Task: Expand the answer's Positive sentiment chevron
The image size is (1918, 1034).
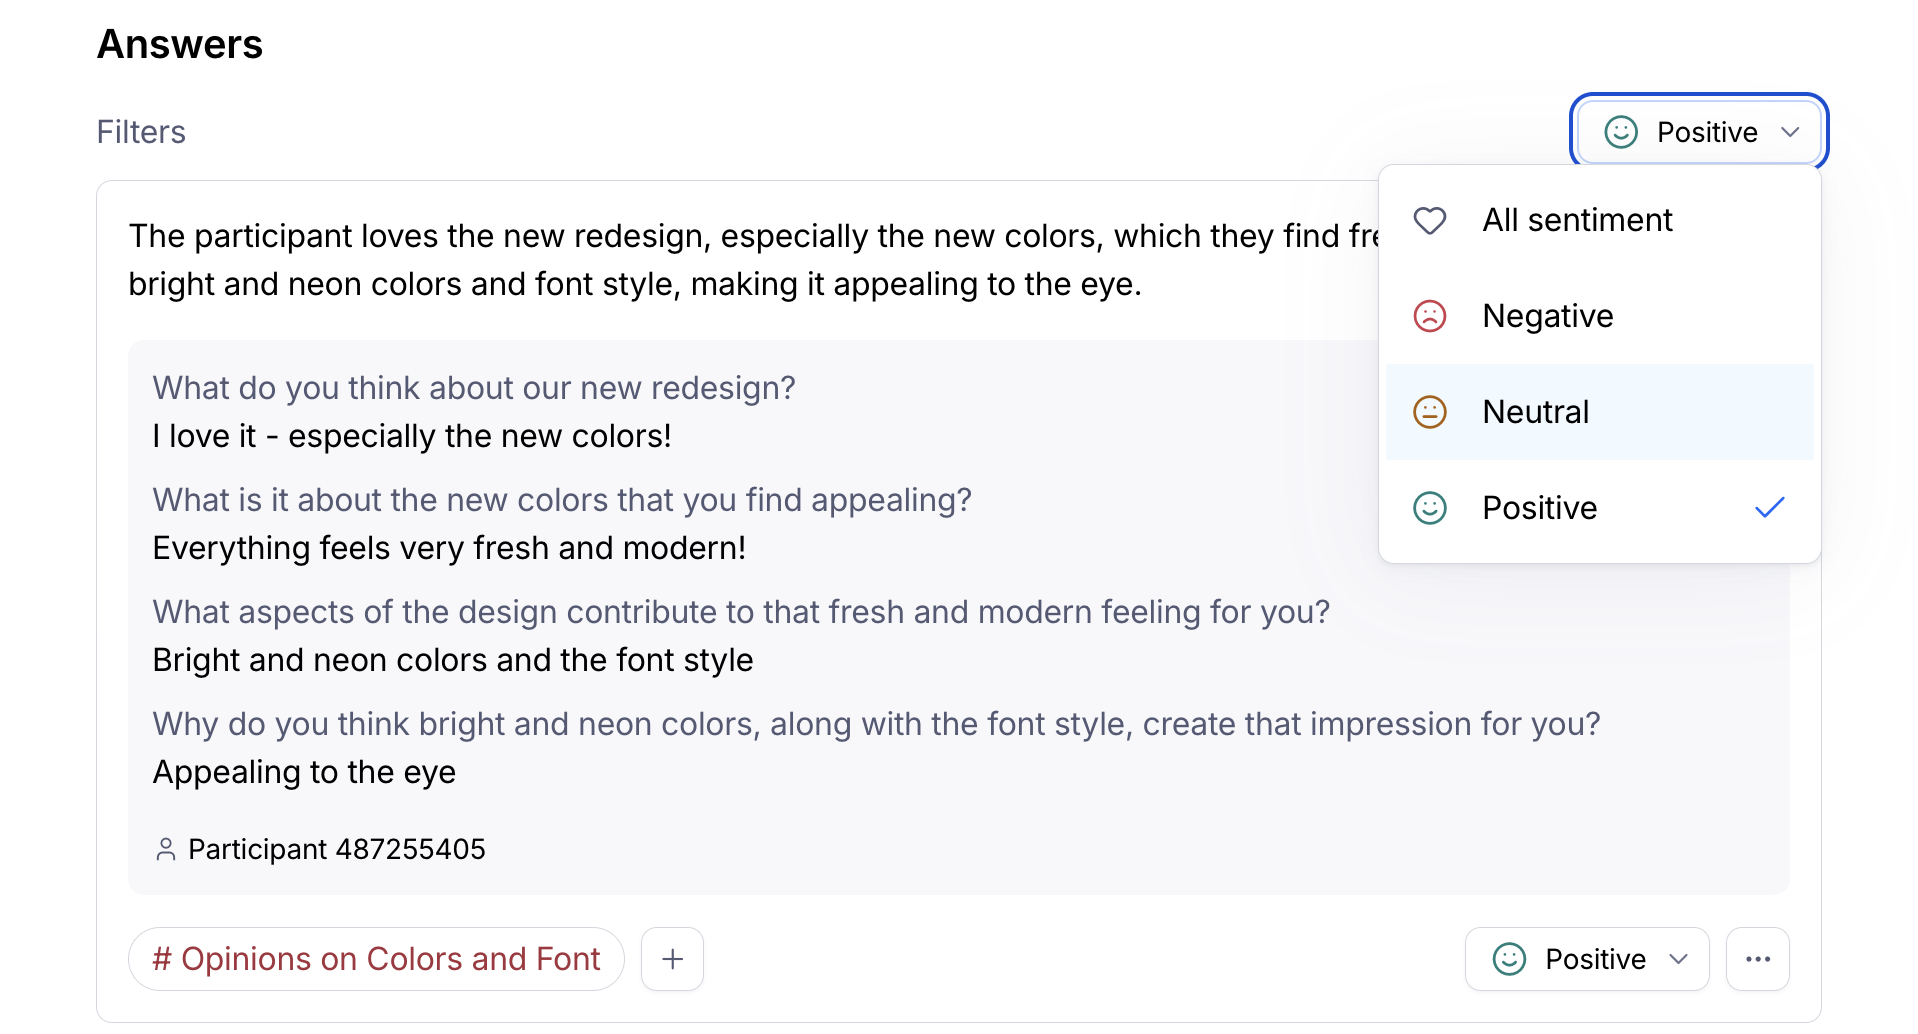Action: coord(1678,959)
